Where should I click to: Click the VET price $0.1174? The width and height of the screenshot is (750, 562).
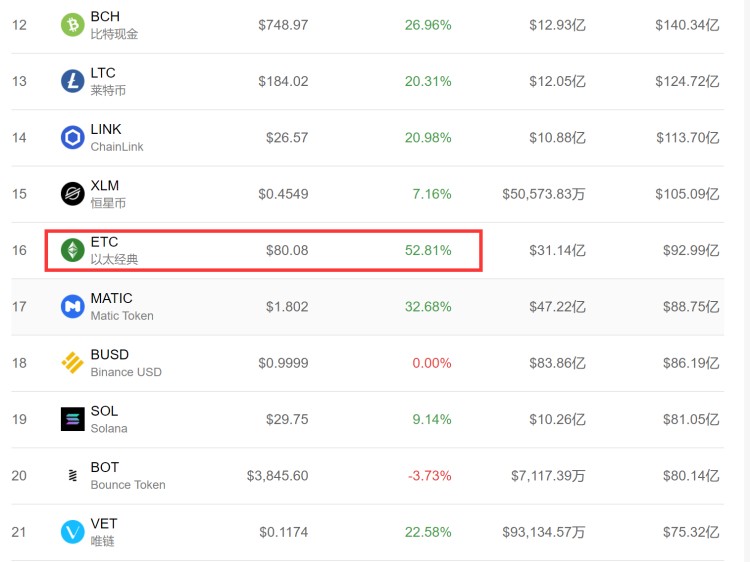(284, 532)
